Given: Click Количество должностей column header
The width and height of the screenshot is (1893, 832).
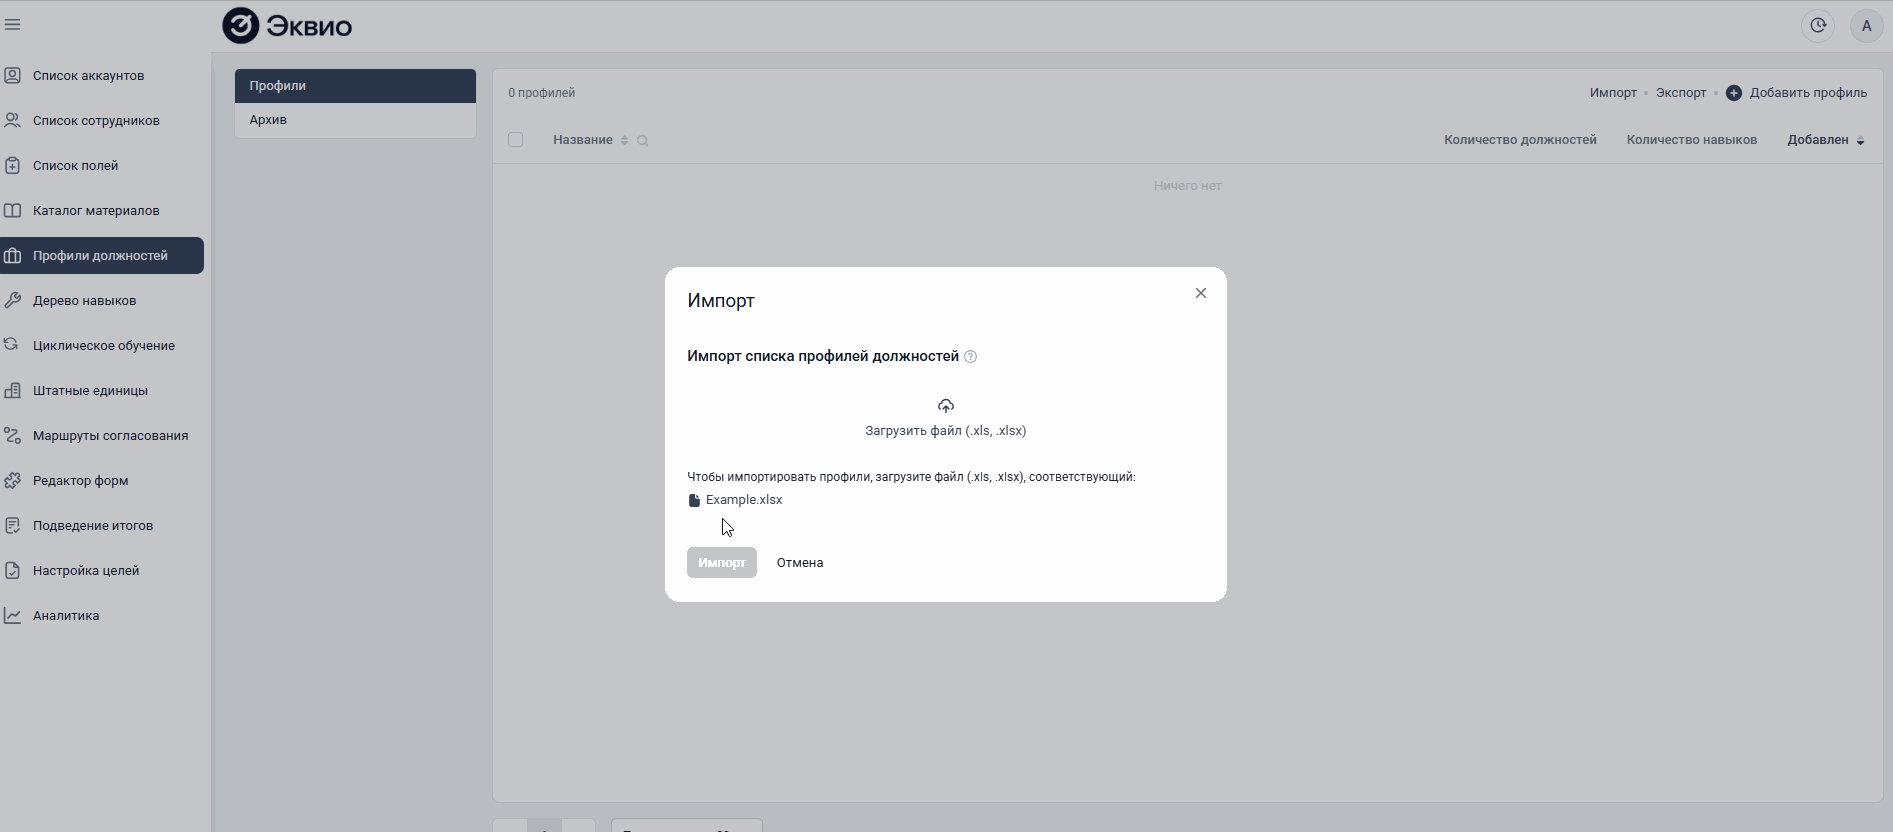Looking at the screenshot, I should [x=1520, y=140].
